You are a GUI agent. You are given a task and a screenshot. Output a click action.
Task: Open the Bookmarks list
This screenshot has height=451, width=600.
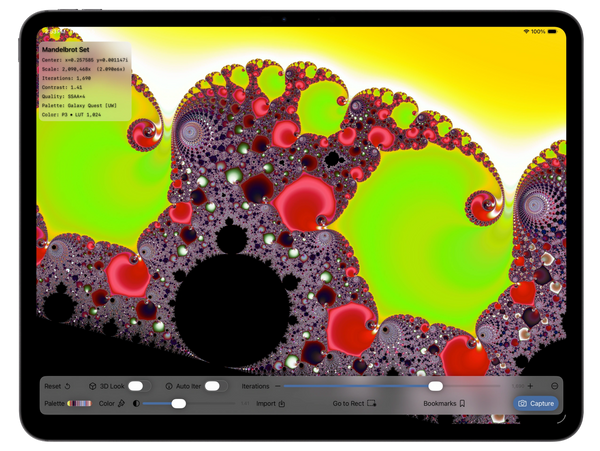(x=444, y=404)
